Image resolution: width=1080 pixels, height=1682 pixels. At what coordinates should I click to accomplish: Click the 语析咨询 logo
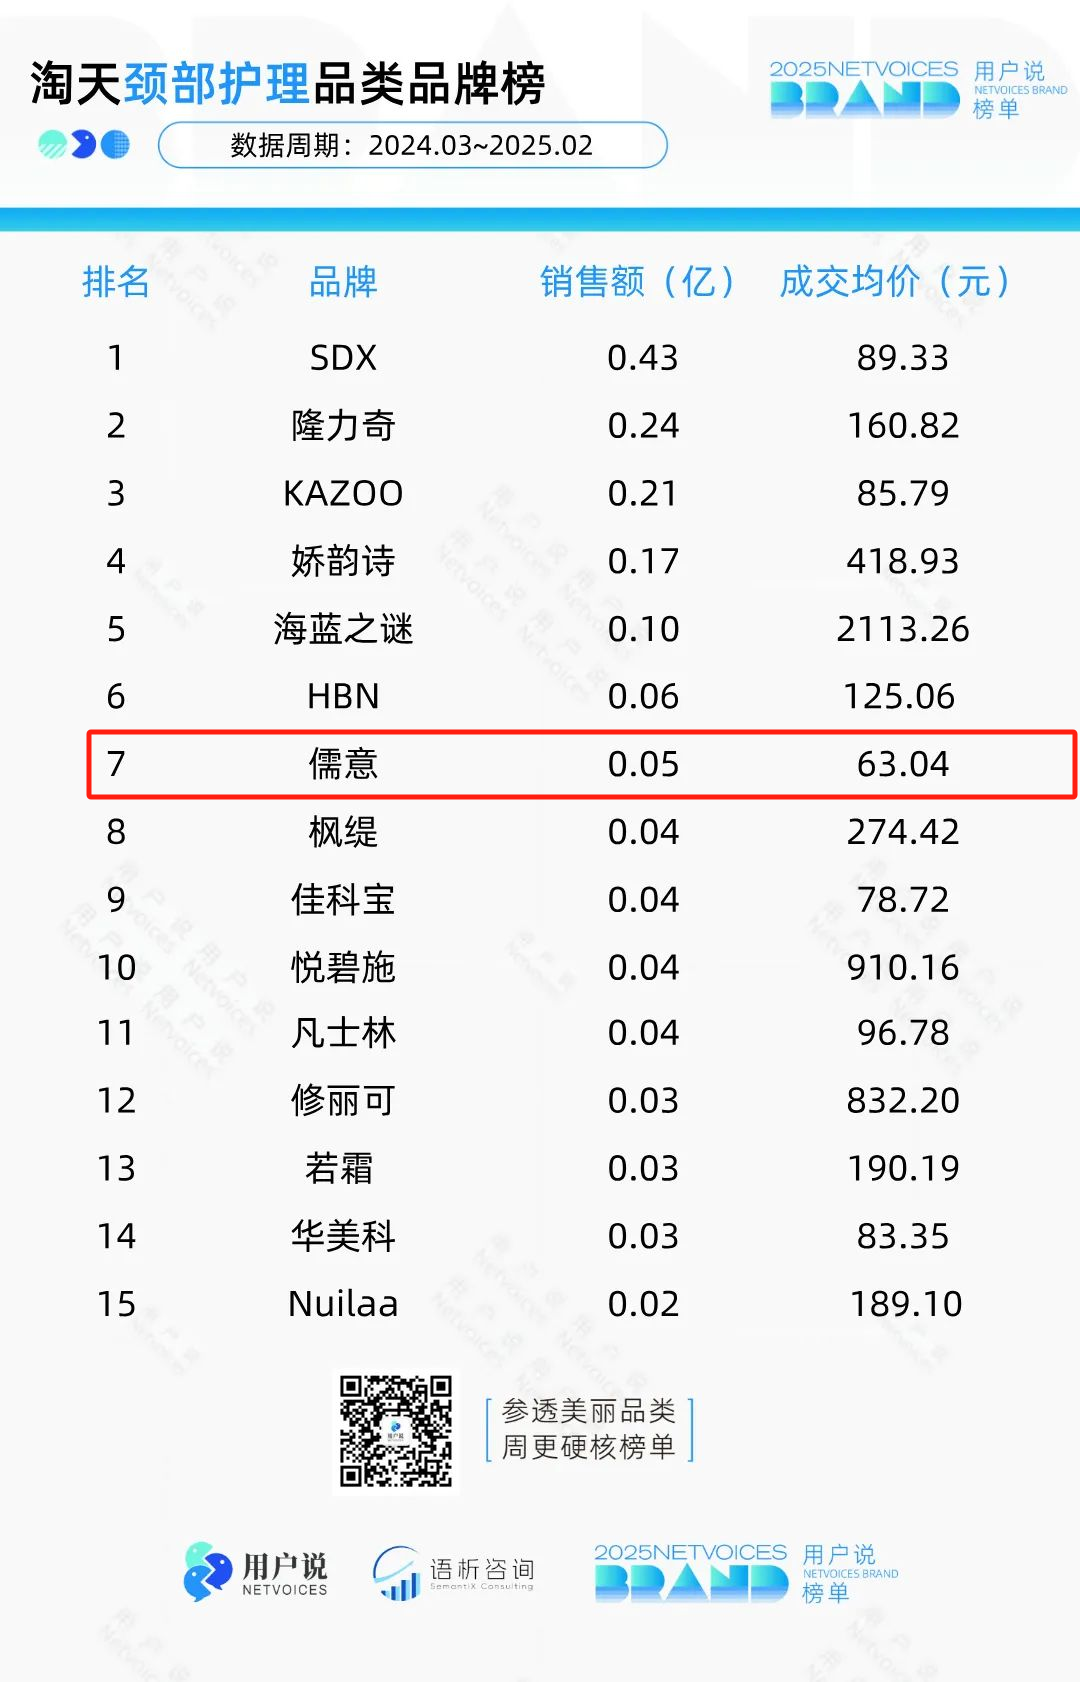(454, 1573)
